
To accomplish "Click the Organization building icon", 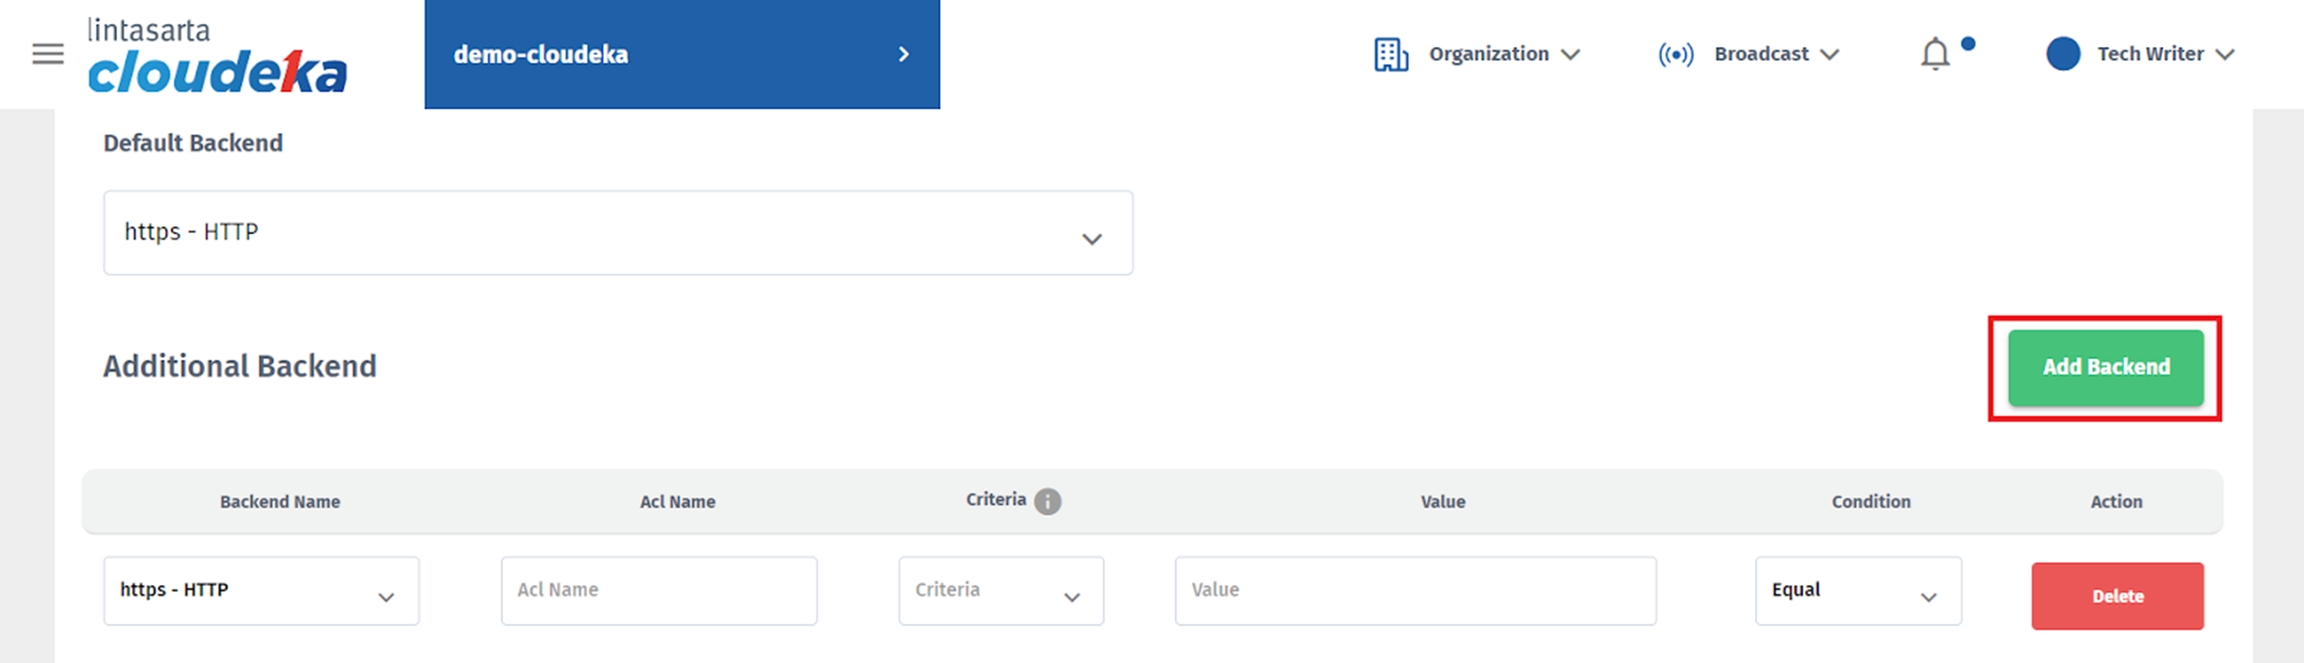I will coord(1390,55).
